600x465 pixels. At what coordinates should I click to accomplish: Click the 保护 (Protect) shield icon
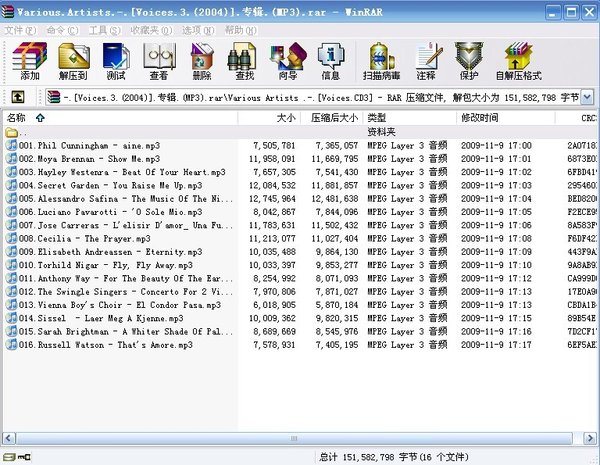click(469, 61)
